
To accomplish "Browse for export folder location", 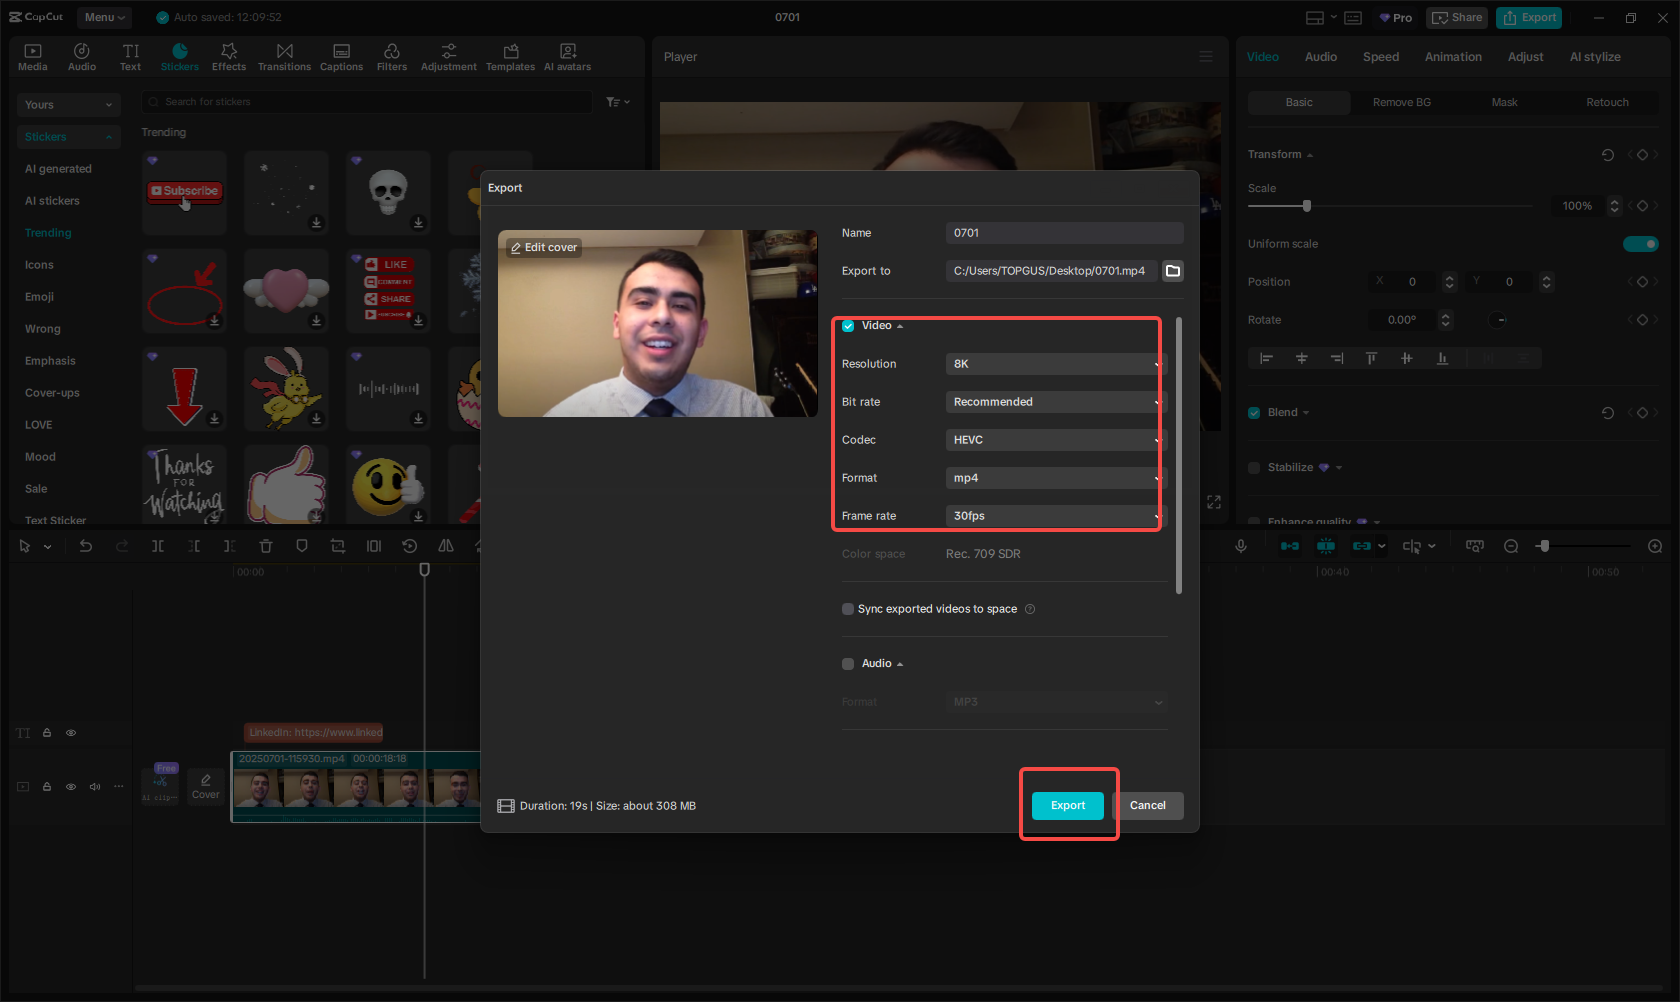I will coord(1173,271).
